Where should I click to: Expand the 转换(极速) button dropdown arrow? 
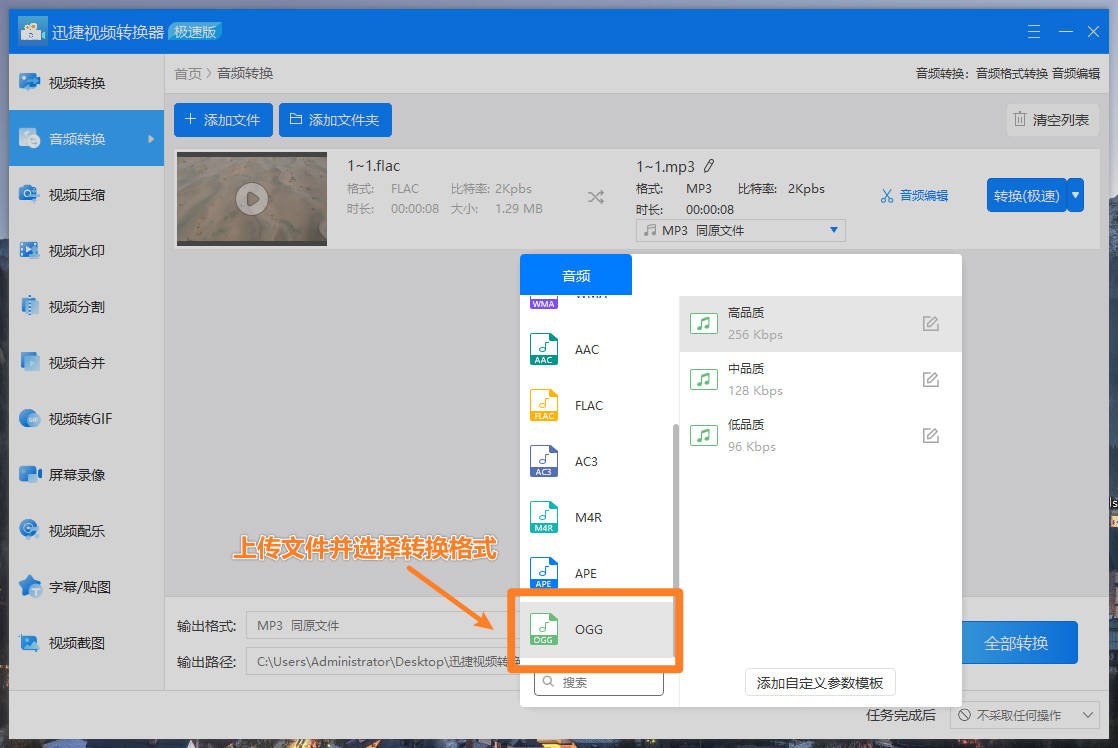coord(1075,195)
